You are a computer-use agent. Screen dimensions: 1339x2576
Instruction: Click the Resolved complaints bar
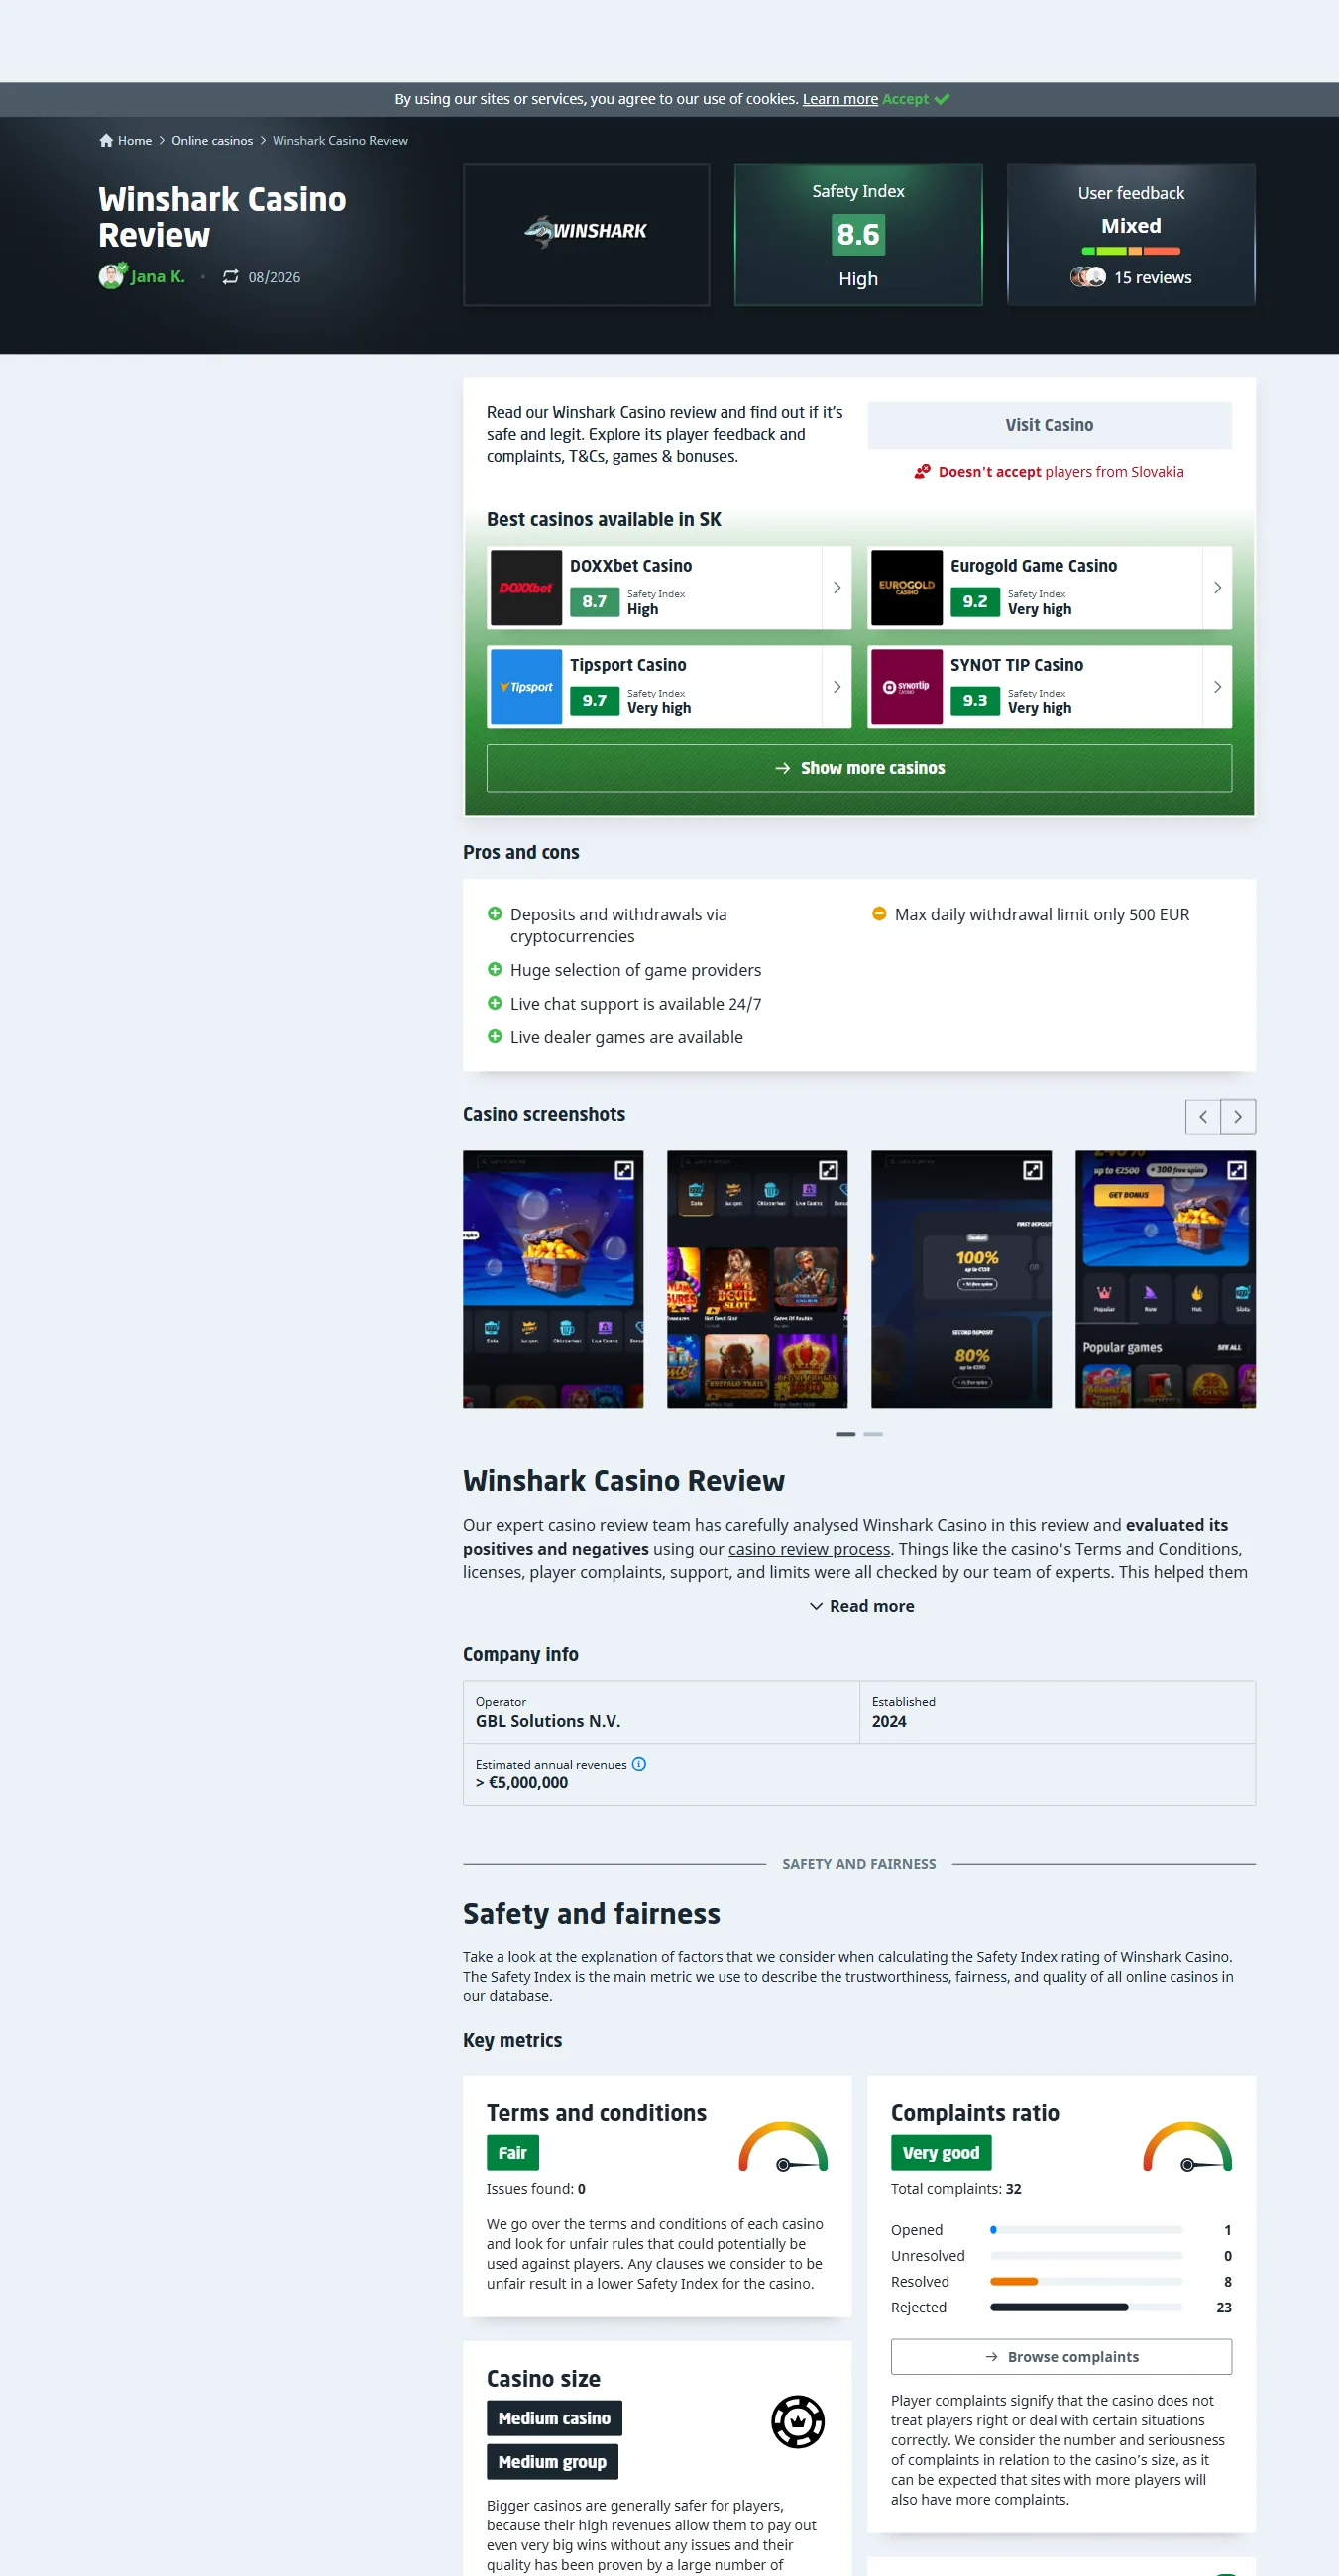click(x=1086, y=2281)
